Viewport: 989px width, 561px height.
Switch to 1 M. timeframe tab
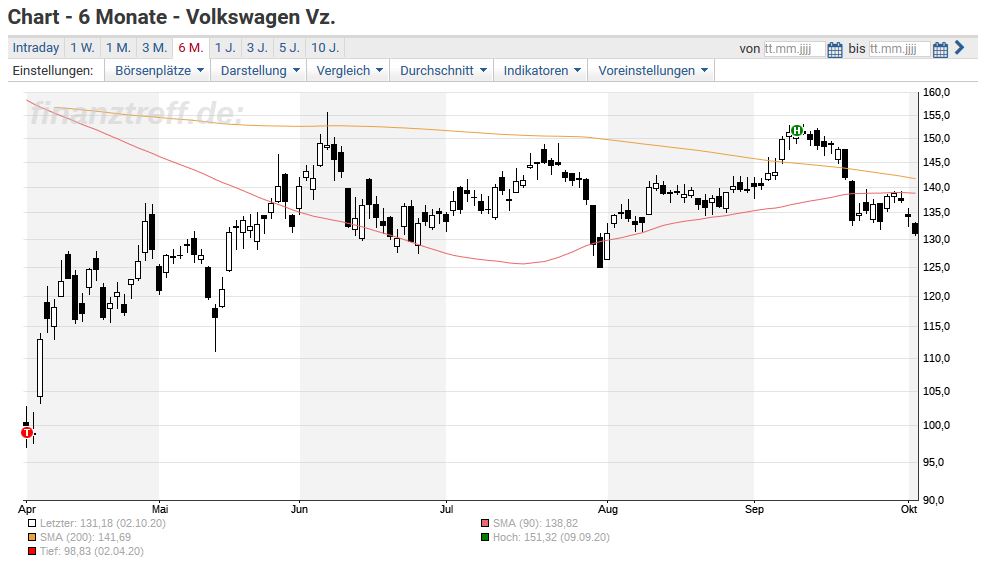pos(118,48)
